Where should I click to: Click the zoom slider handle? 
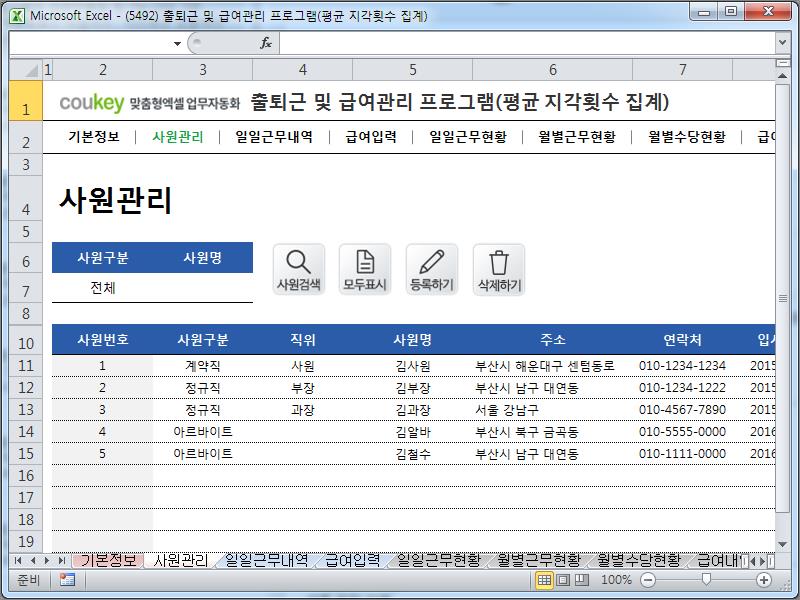click(706, 579)
